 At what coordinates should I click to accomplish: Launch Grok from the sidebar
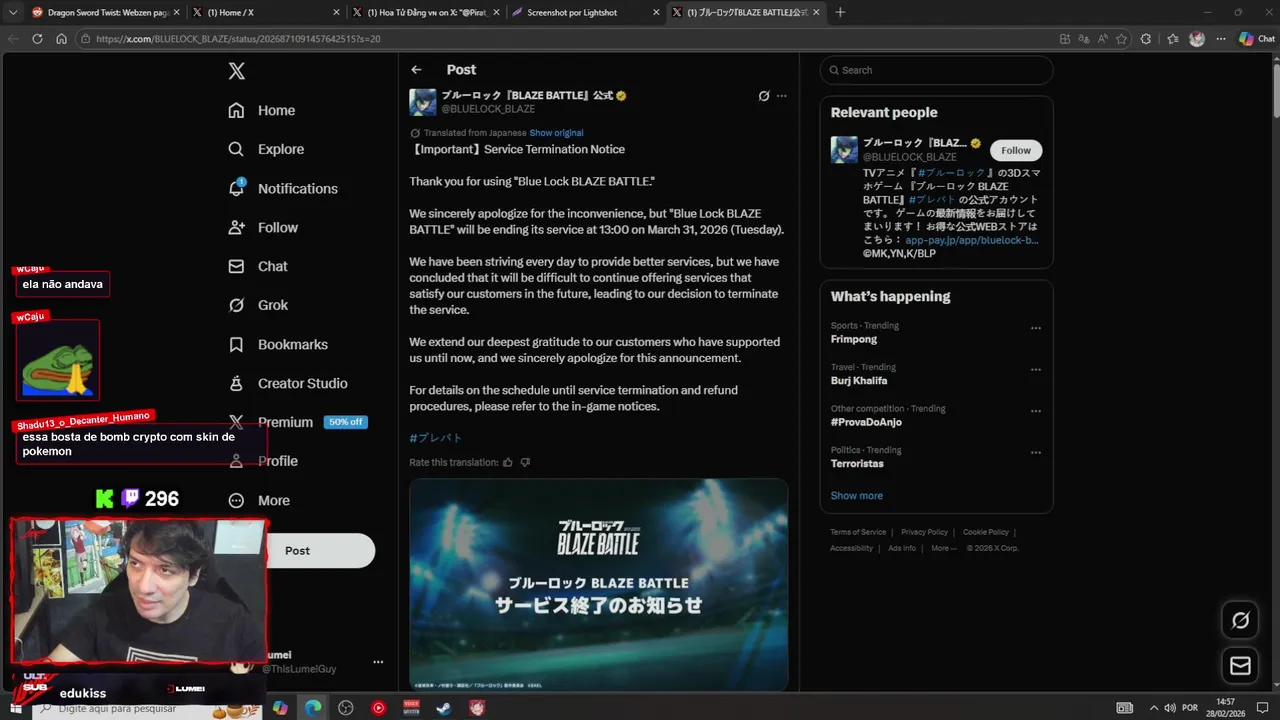tap(257, 305)
